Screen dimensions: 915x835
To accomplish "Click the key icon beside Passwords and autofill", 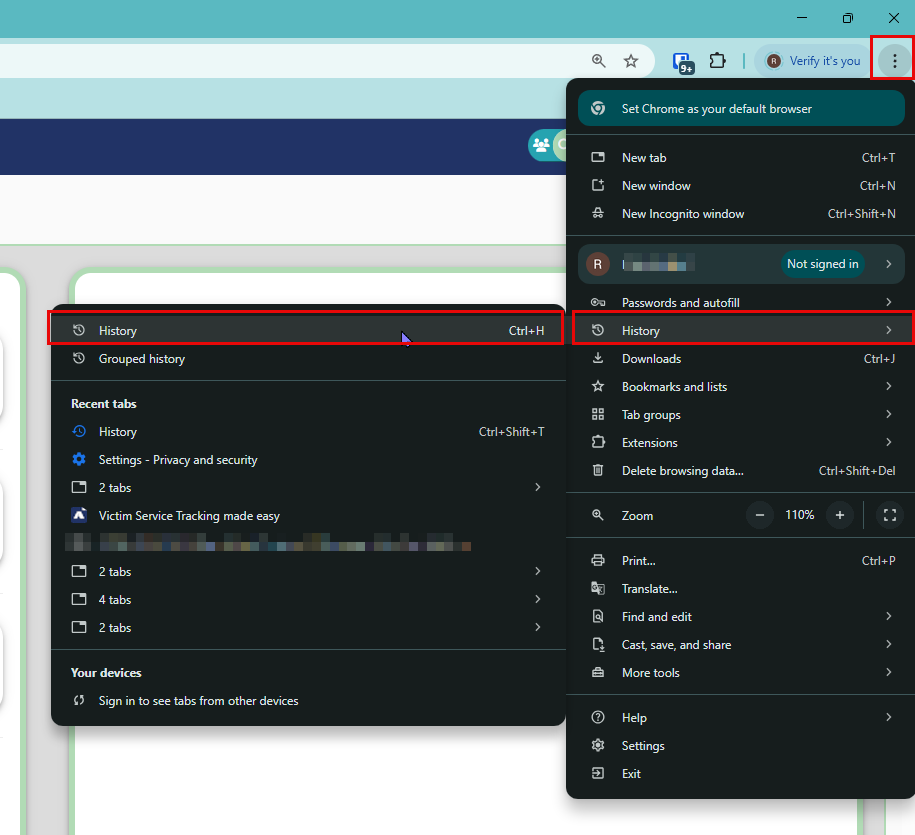I will (x=598, y=302).
